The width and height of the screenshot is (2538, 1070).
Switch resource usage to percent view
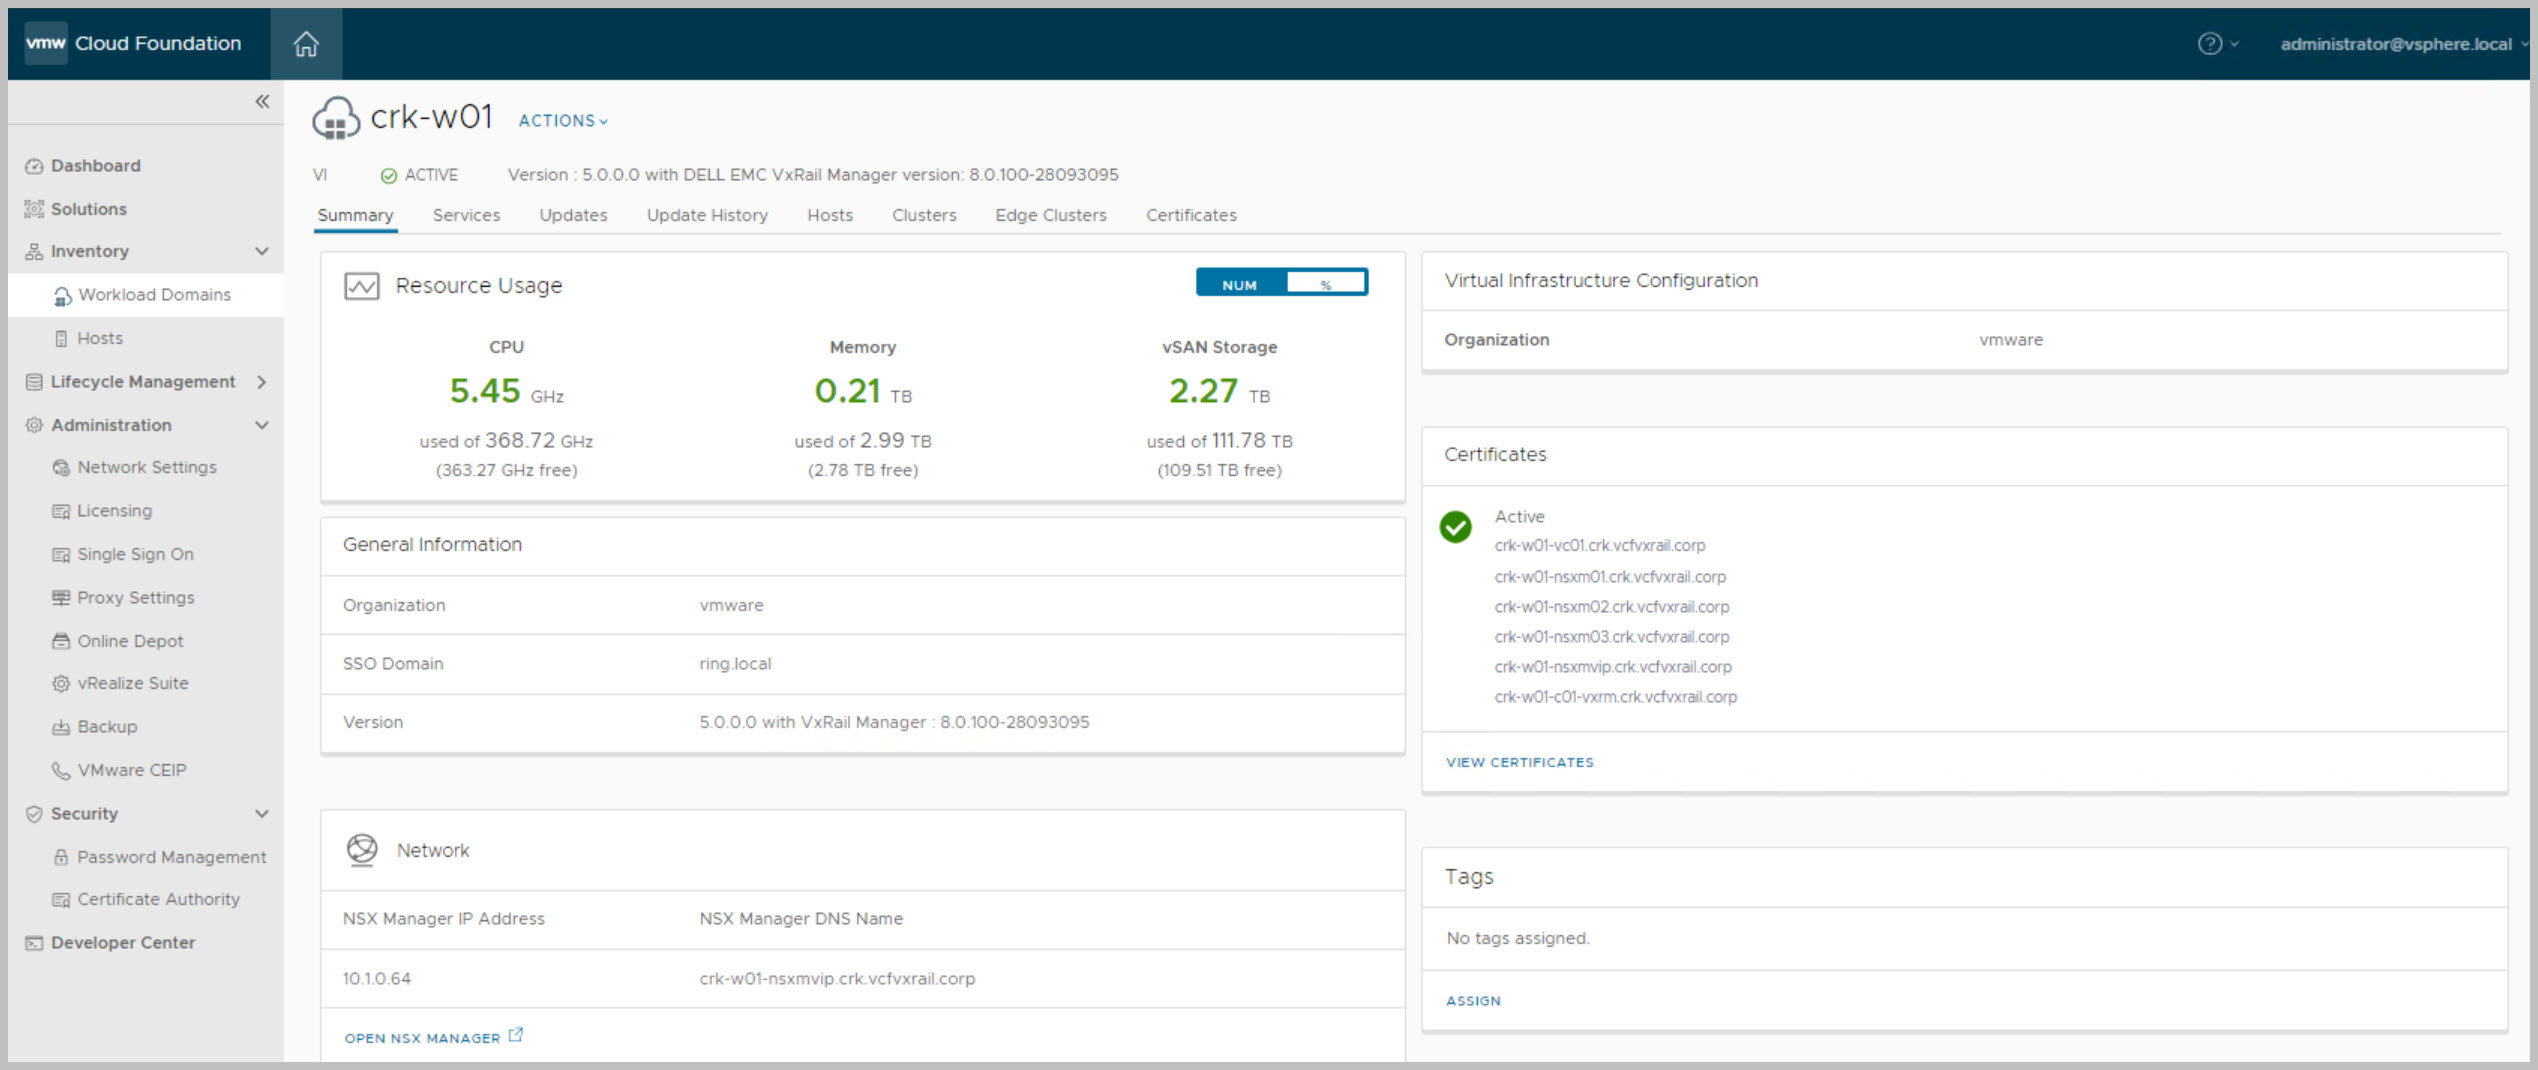[x=1325, y=285]
